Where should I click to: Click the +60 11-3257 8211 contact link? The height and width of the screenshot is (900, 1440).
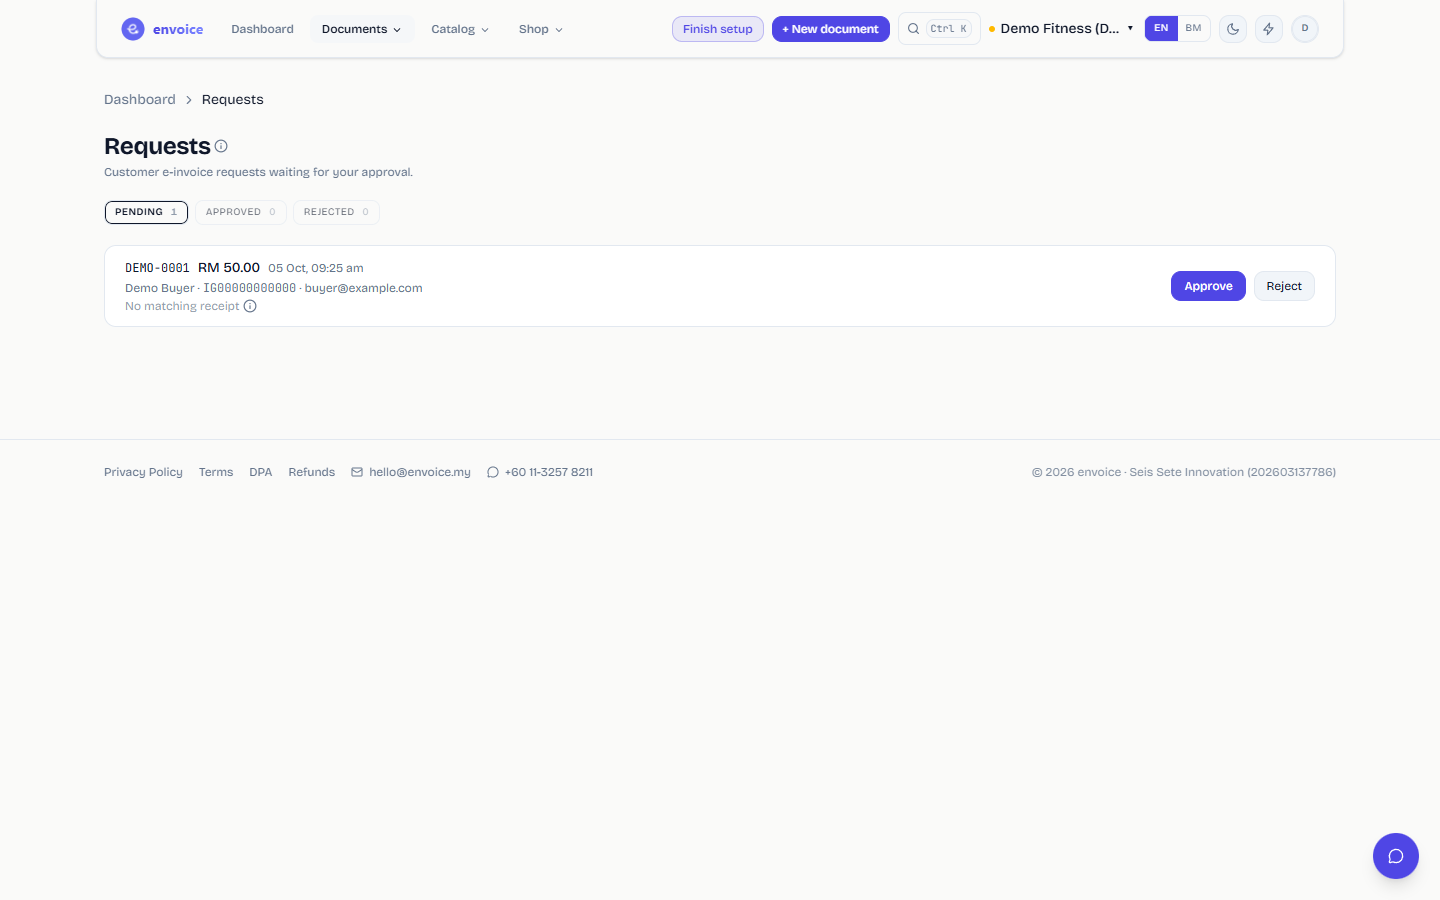point(540,472)
